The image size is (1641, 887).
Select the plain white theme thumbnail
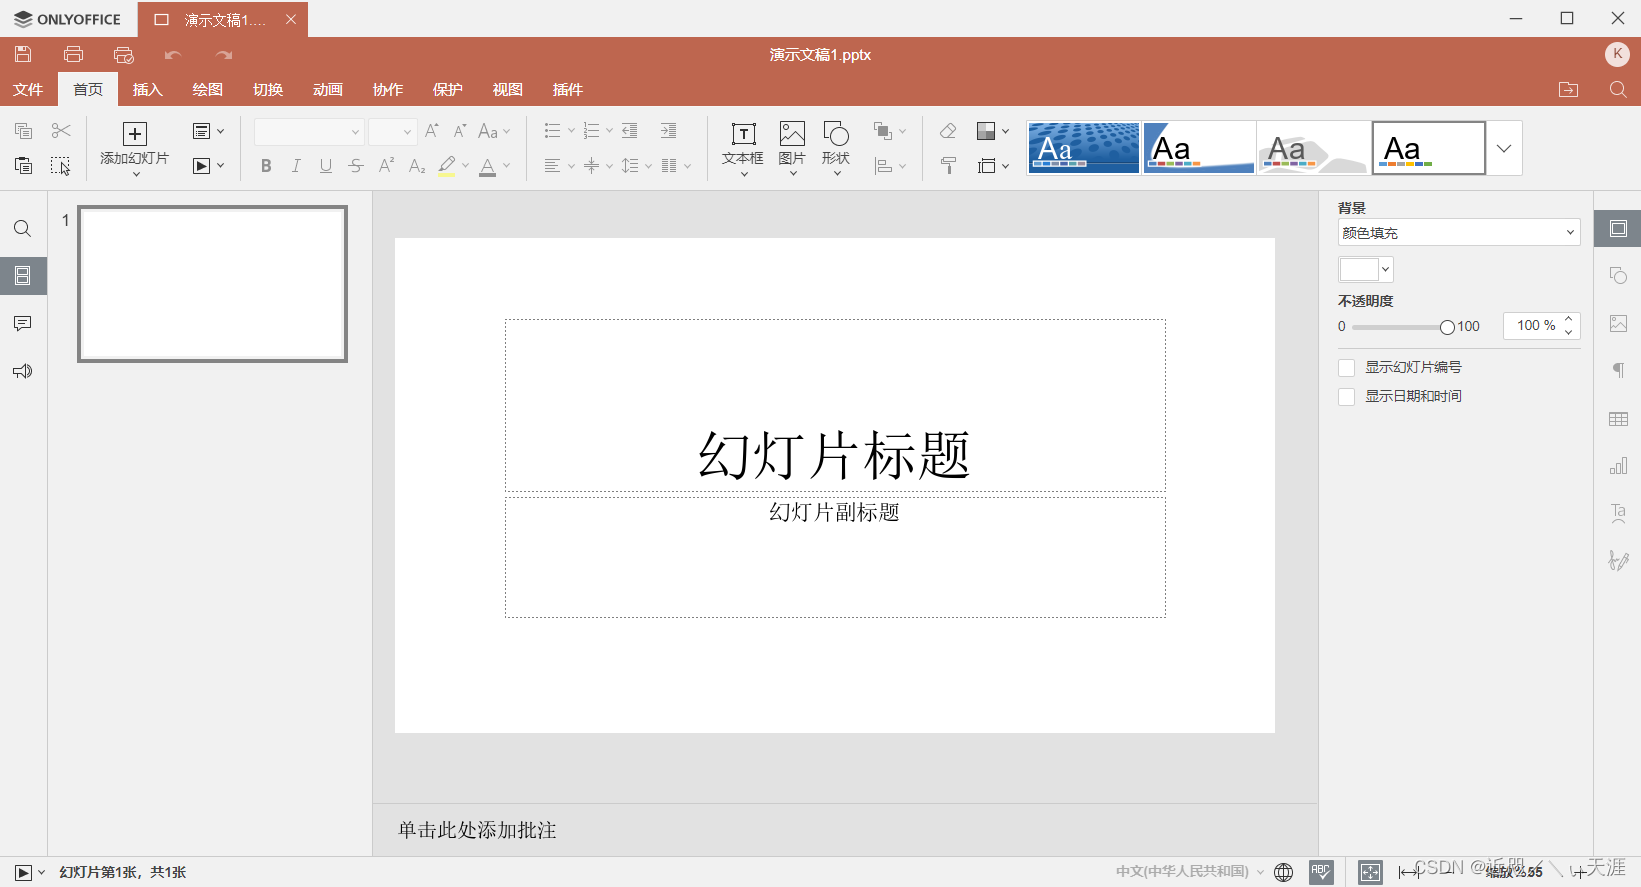1428,148
